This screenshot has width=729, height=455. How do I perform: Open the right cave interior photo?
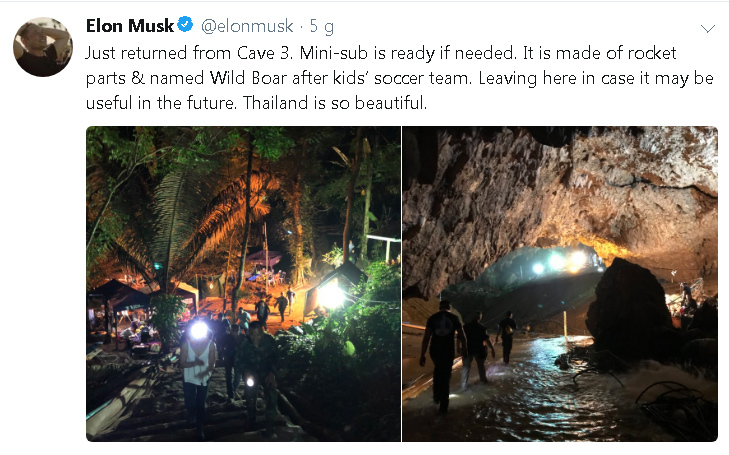point(560,283)
